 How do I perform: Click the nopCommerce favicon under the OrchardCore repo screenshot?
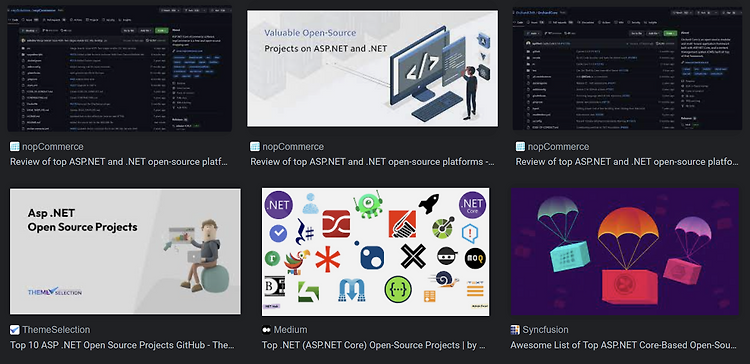[x=520, y=146]
